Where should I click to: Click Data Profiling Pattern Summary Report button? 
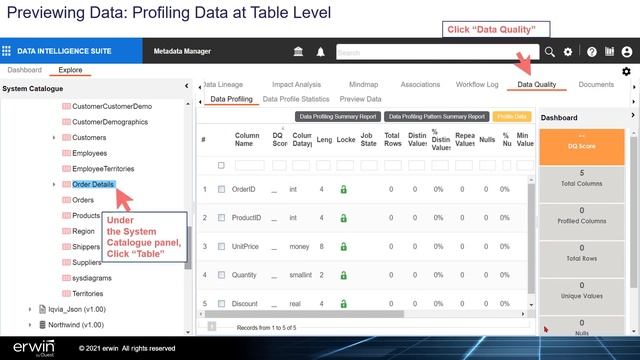(x=437, y=117)
